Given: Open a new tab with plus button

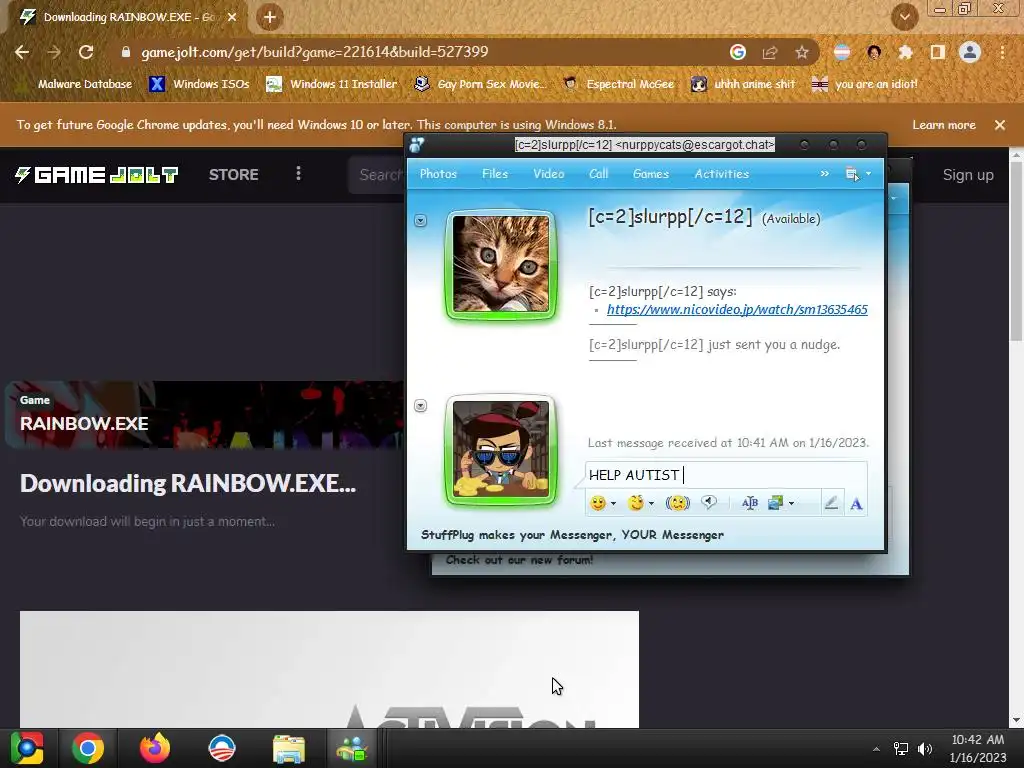Looking at the screenshot, I should point(270,17).
